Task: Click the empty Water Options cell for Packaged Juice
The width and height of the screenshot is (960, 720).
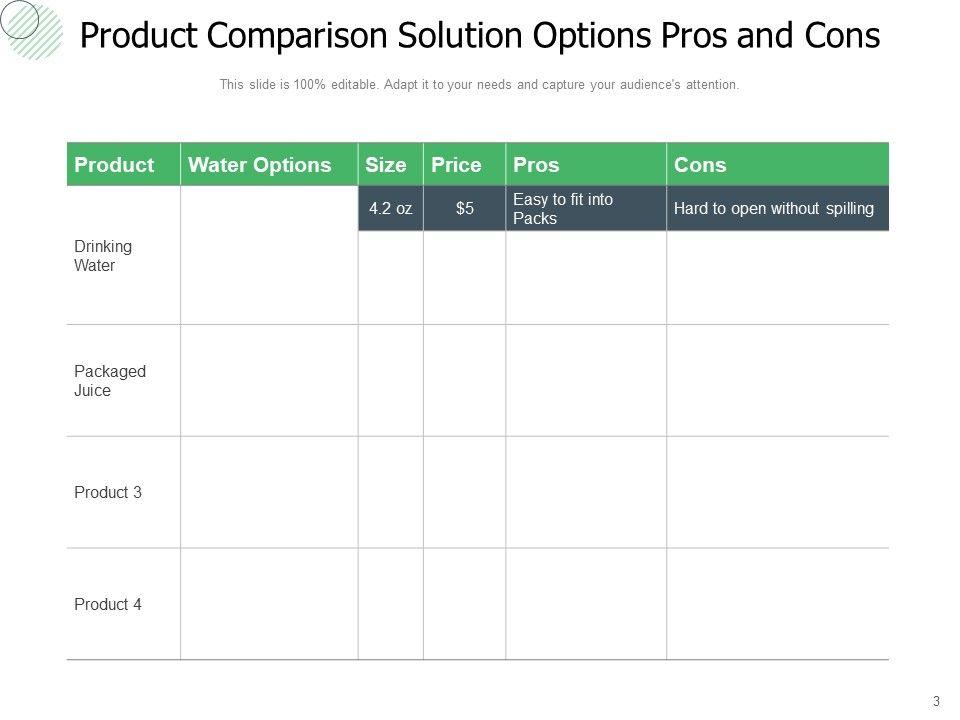Action: click(269, 381)
